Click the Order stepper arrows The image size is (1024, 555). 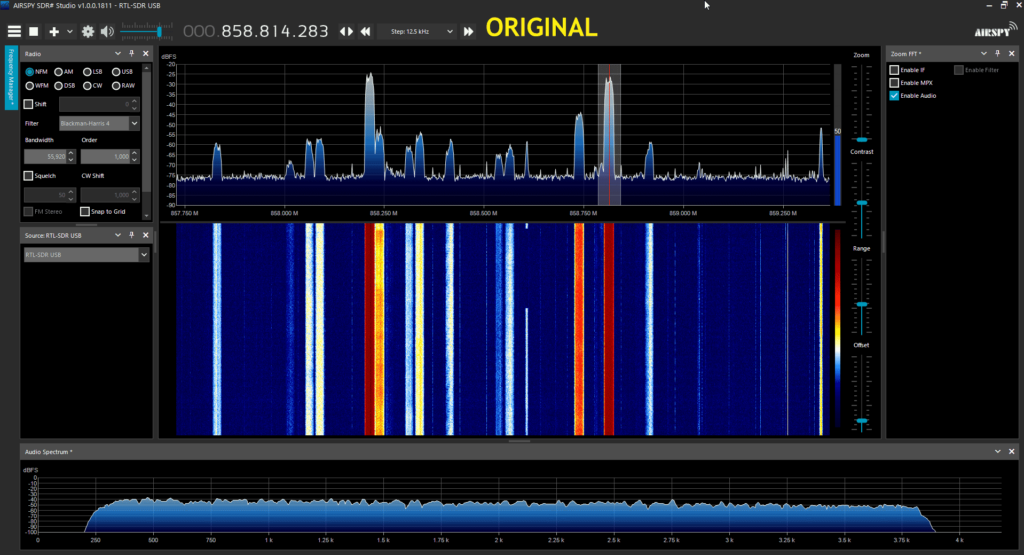135,157
